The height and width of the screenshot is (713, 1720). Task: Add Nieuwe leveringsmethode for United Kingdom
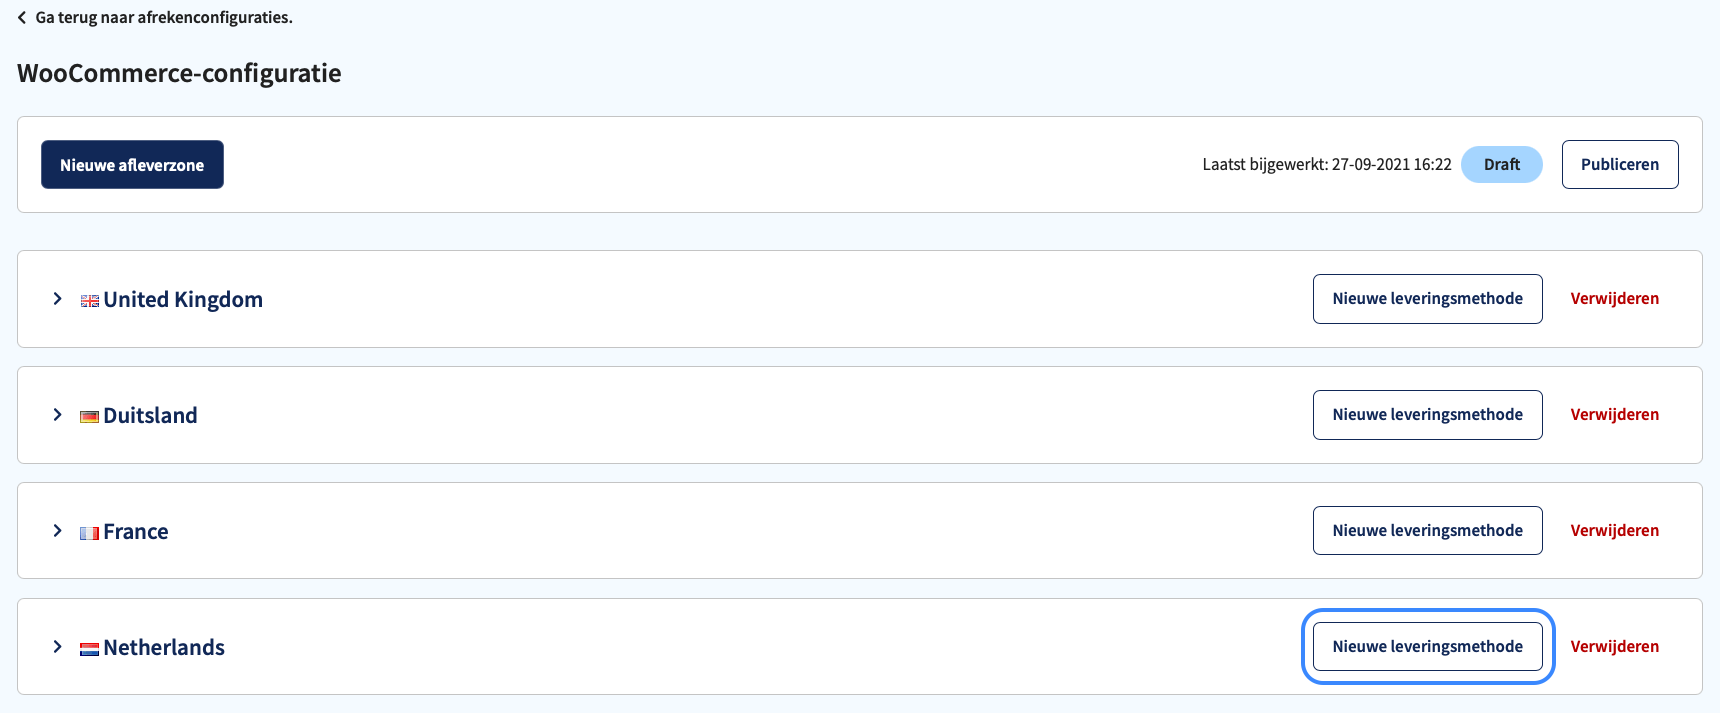[x=1427, y=299]
